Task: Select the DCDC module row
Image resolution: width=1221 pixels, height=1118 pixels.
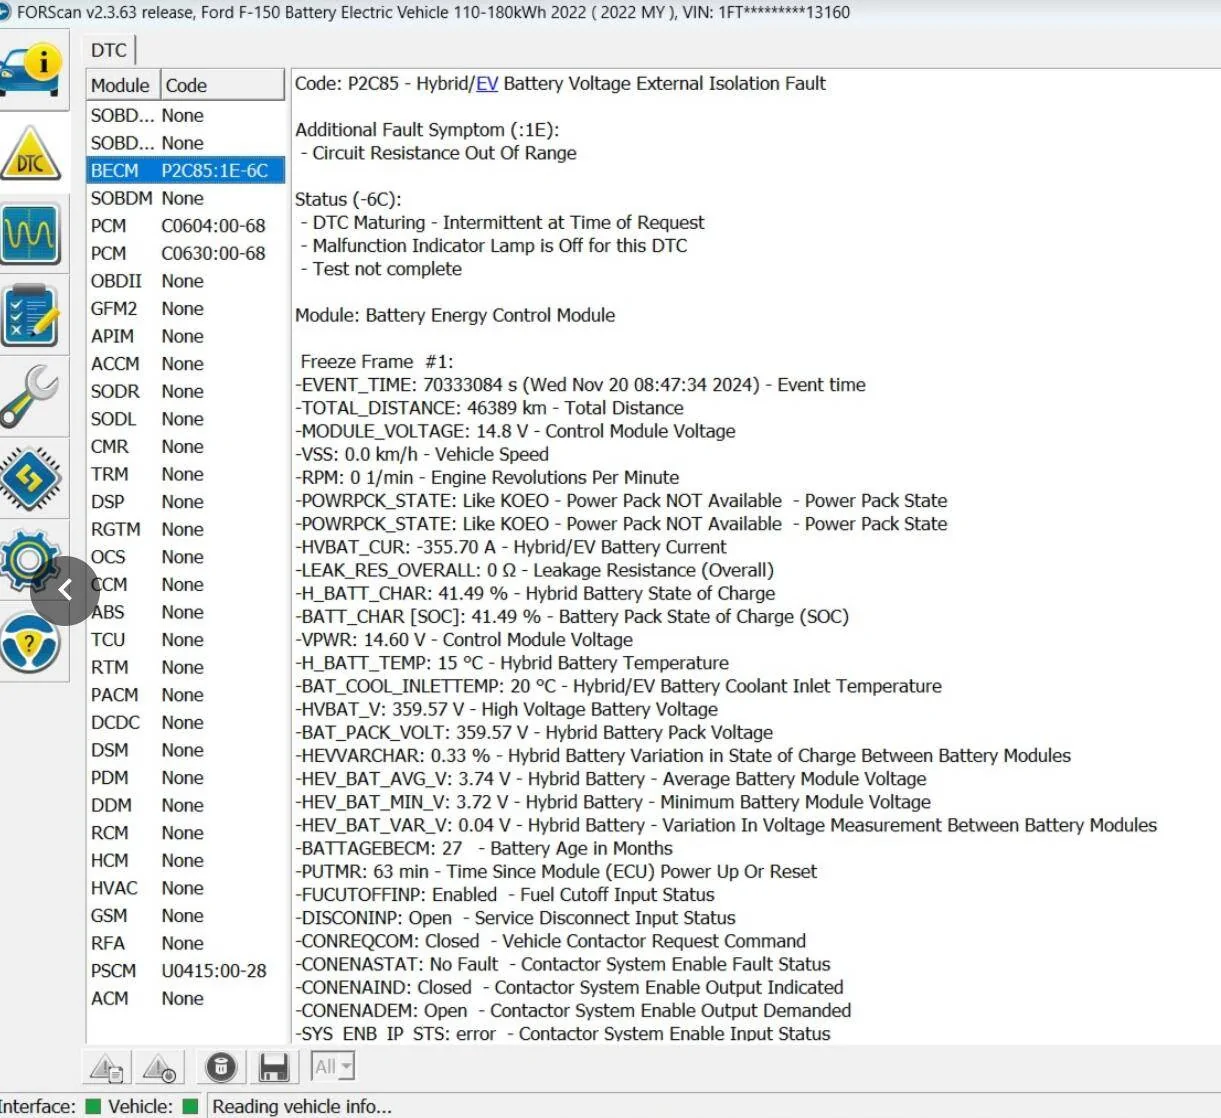Action: point(186,722)
